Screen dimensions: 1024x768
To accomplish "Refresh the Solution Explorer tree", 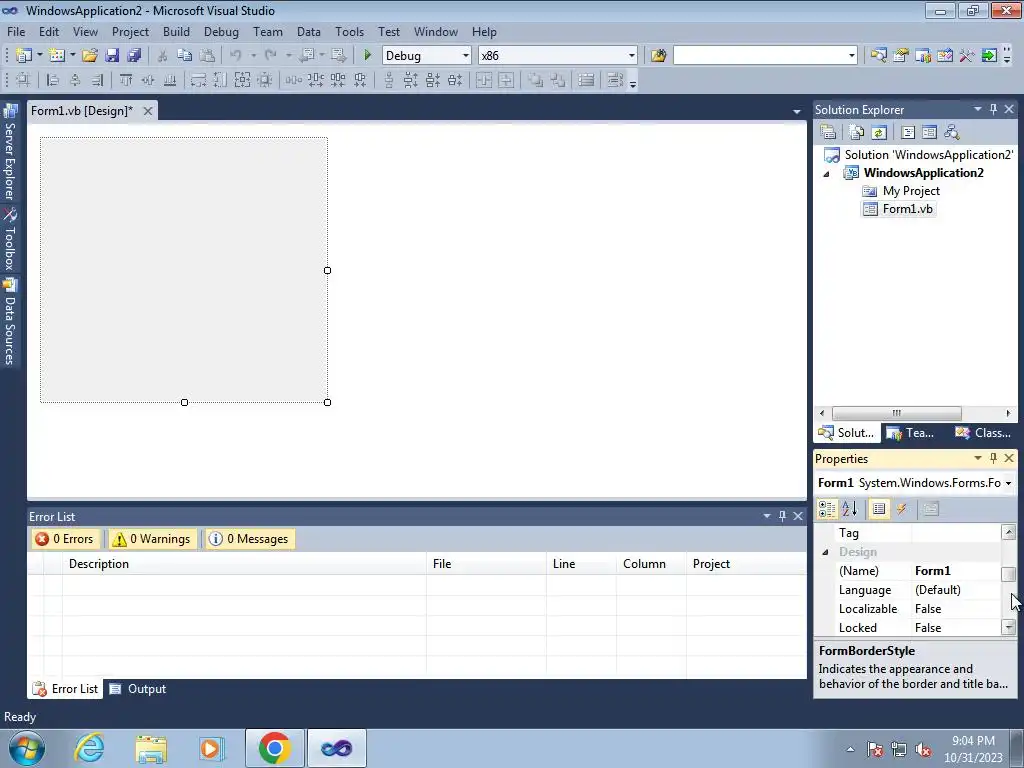I will (x=879, y=133).
